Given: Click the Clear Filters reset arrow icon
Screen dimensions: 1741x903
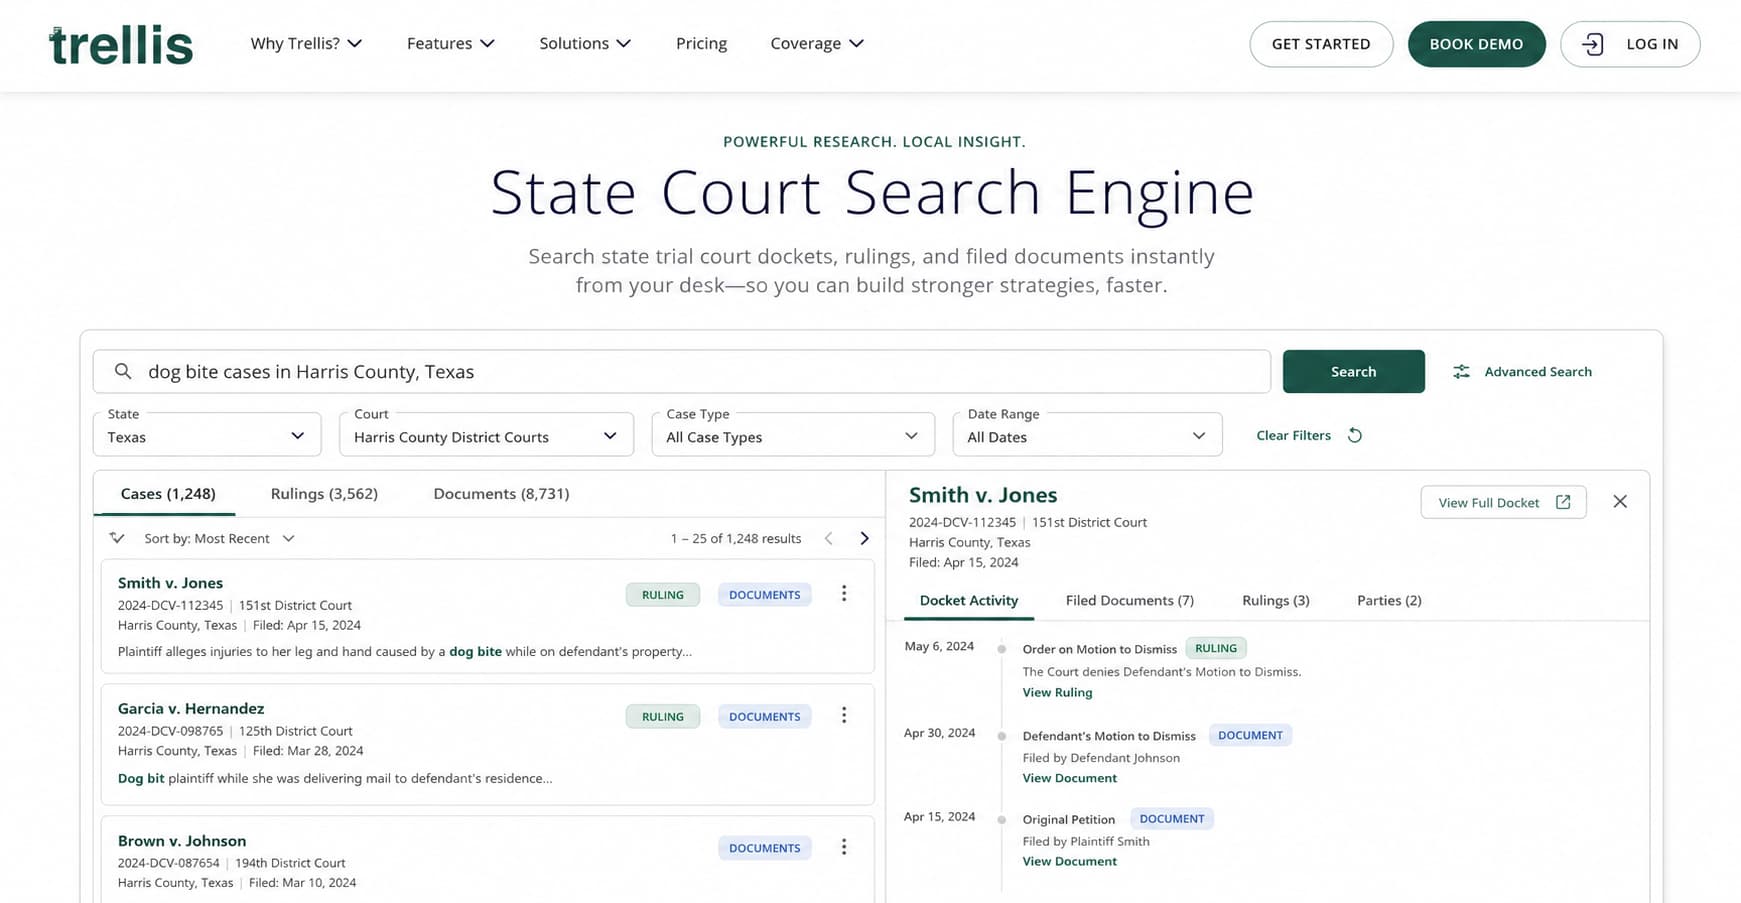Looking at the screenshot, I should pos(1355,435).
